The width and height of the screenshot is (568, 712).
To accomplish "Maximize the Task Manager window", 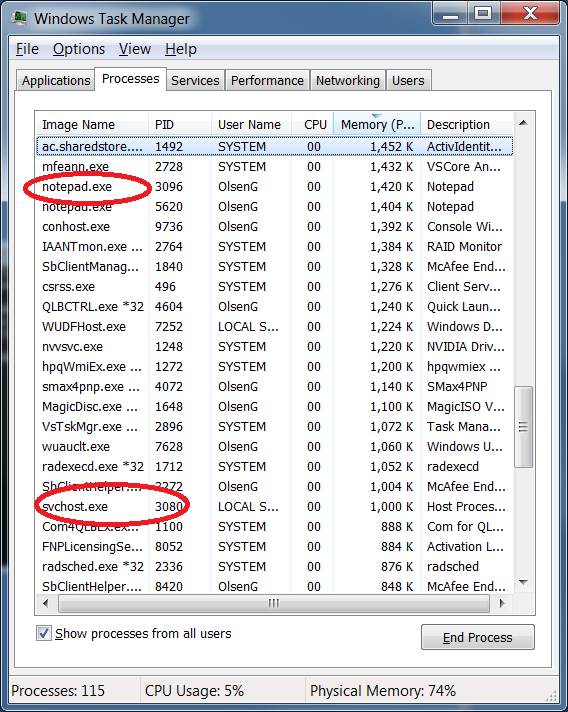I will [x=484, y=14].
